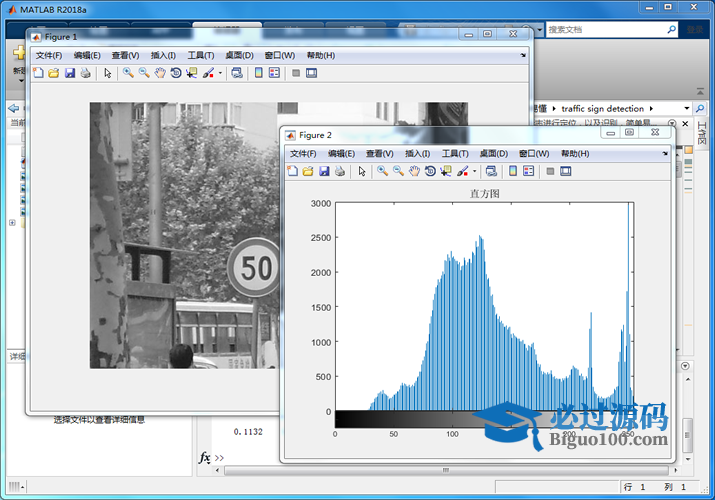Open Brush tool color dropdown in Figure 1

click(220, 74)
